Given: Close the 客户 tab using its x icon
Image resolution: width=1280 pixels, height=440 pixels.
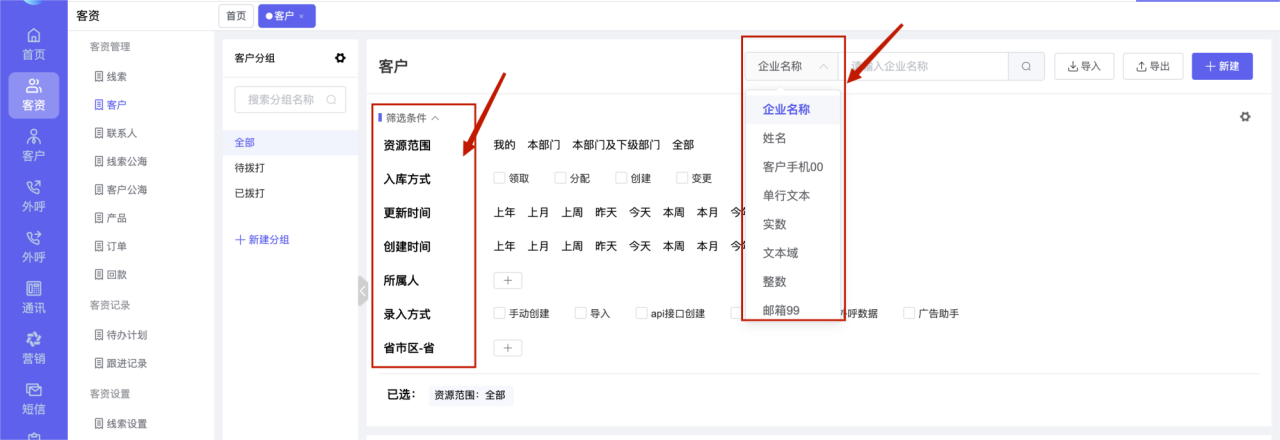Looking at the screenshot, I should pos(302,16).
